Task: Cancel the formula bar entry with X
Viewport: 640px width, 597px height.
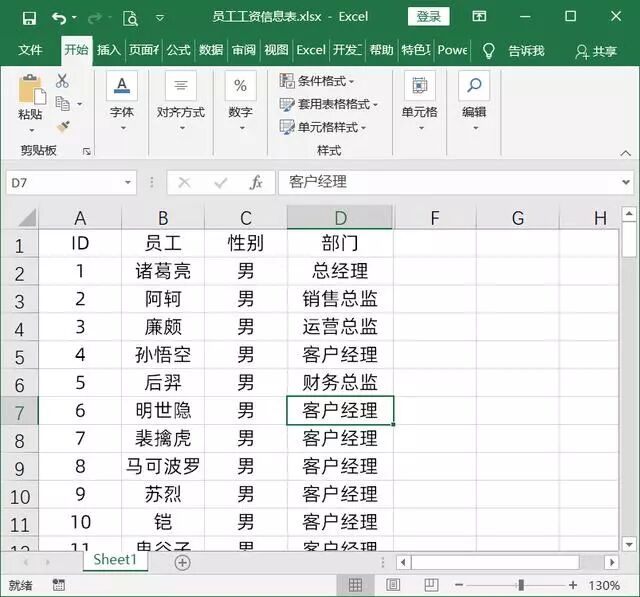Action: [x=184, y=182]
